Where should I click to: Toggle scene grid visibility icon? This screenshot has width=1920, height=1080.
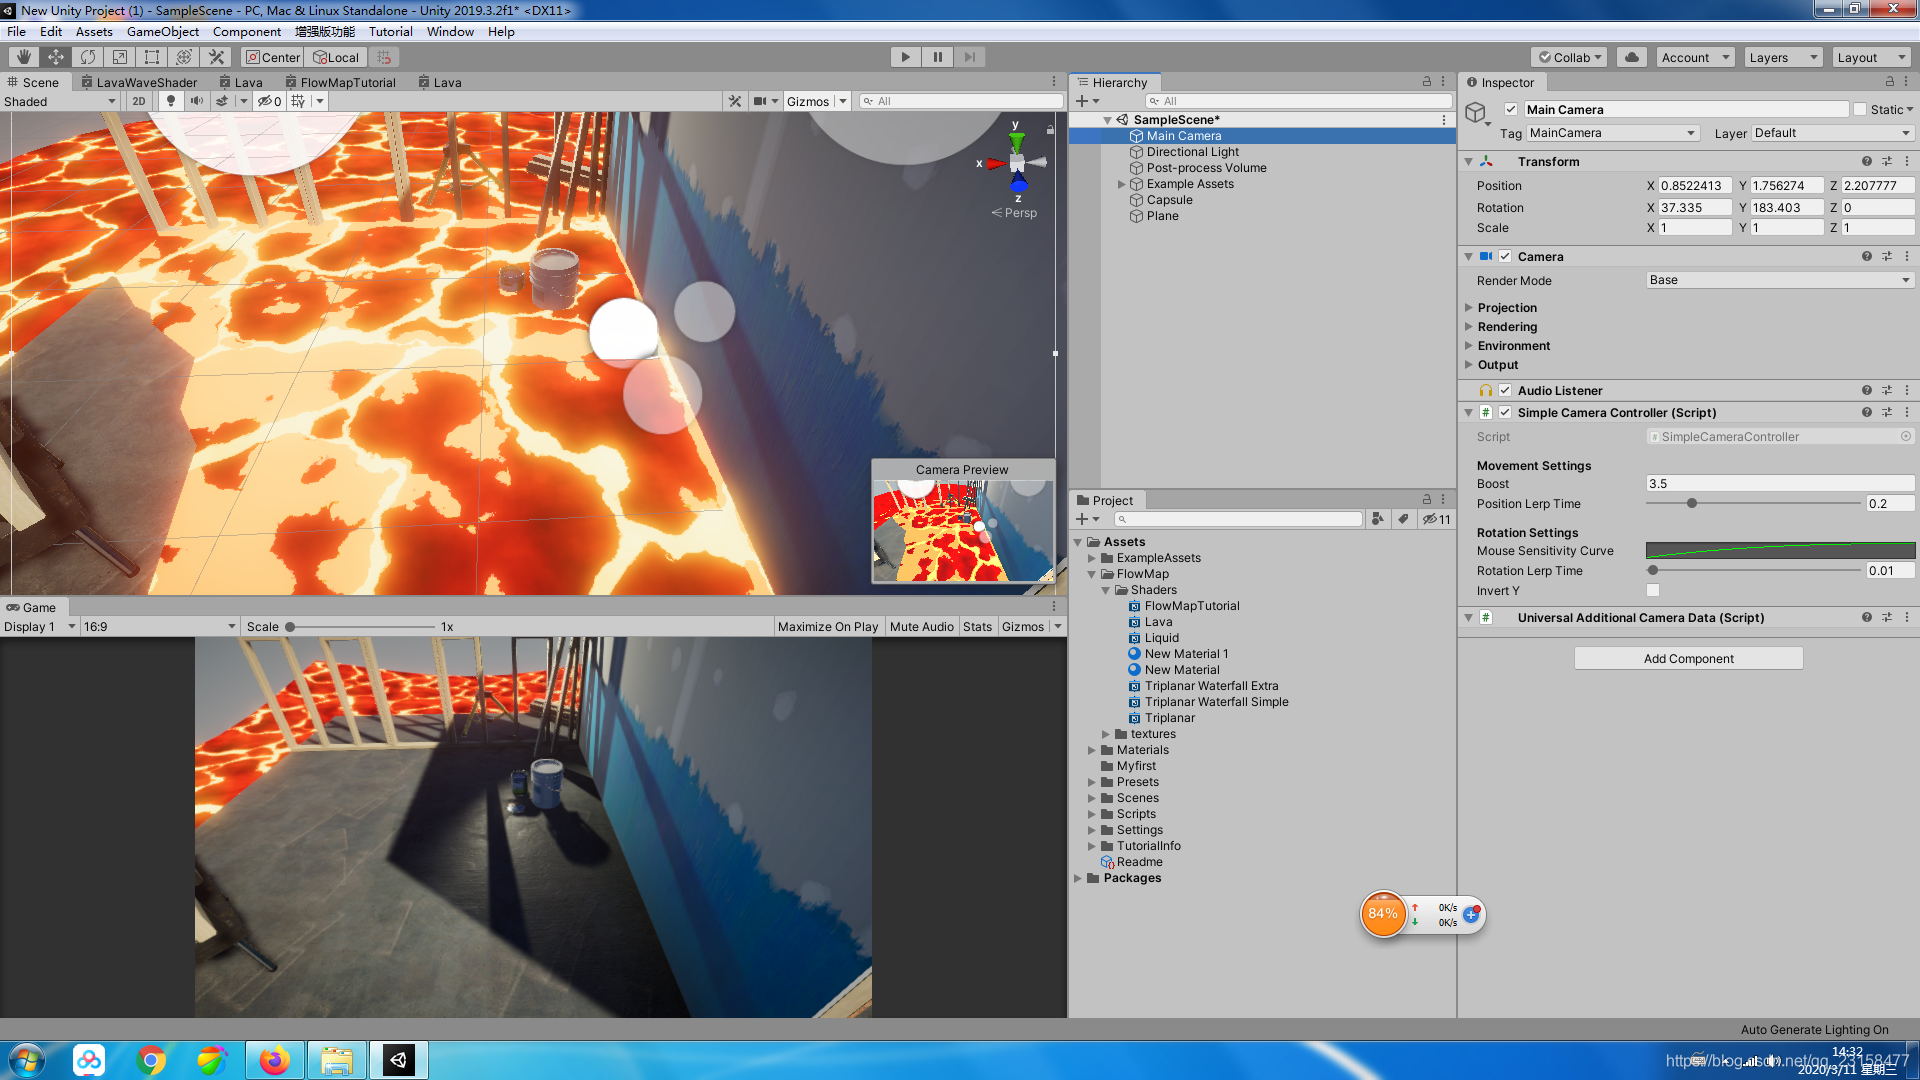point(297,101)
